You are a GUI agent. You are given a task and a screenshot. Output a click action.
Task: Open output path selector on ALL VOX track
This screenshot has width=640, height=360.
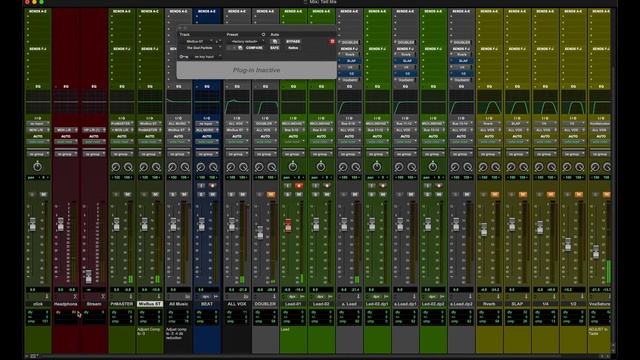tap(237, 130)
